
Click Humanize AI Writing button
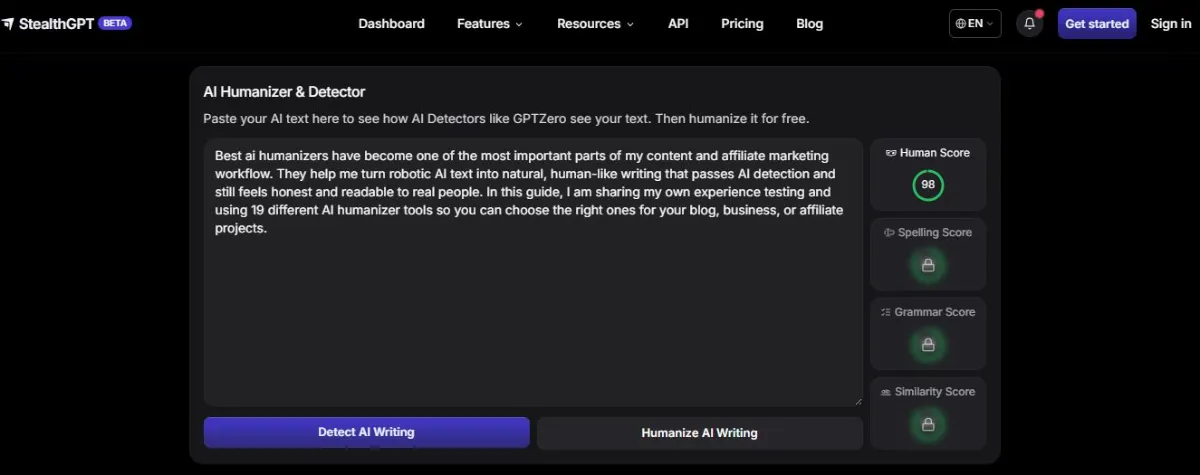pos(699,433)
